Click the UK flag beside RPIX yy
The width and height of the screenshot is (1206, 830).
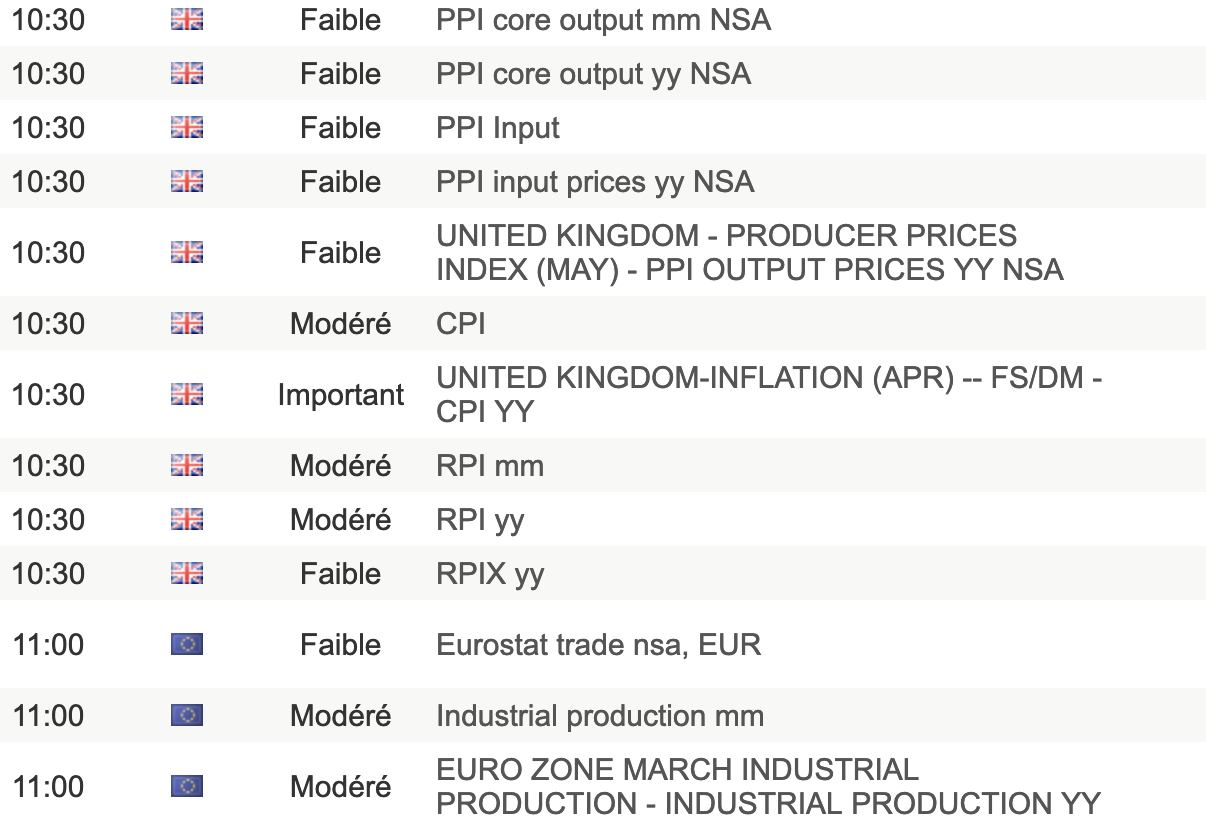187,574
